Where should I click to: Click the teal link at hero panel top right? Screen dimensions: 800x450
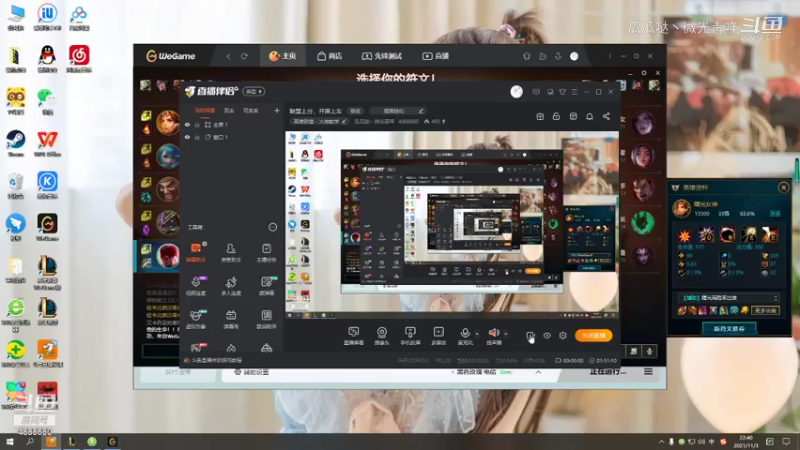click(775, 214)
